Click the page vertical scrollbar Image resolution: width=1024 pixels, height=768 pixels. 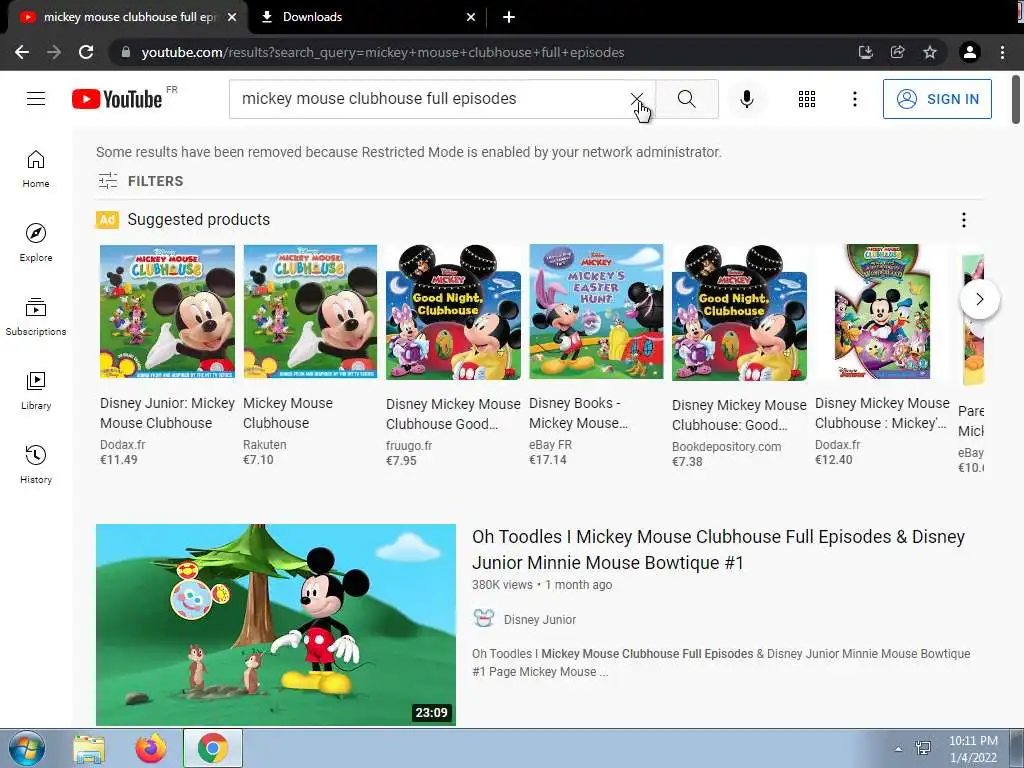[x=1016, y=100]
